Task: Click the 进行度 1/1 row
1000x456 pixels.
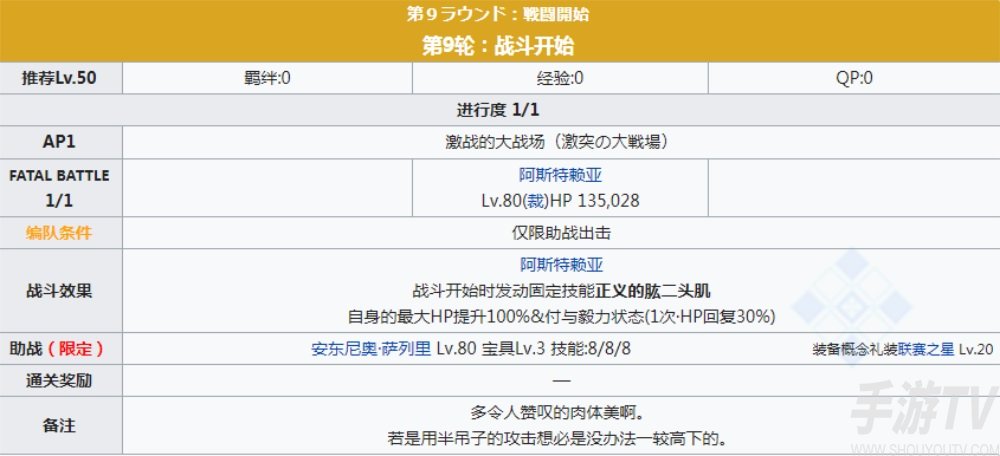Action: (500, 110)
